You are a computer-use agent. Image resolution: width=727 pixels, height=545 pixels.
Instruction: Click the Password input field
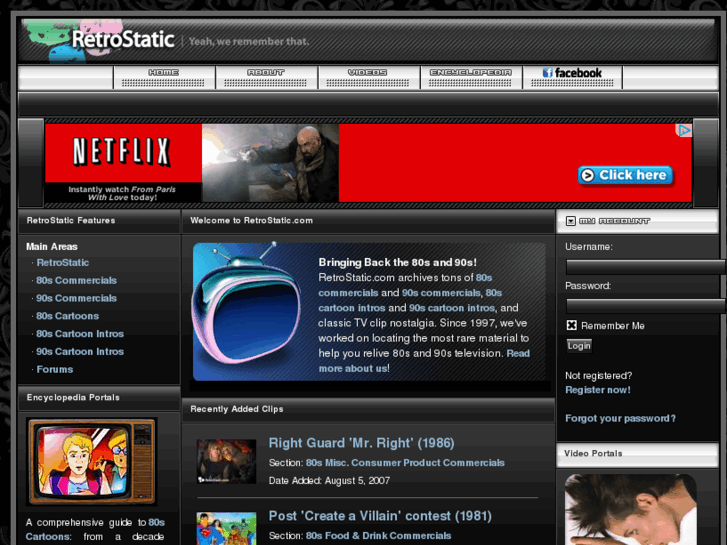(645, 306)
